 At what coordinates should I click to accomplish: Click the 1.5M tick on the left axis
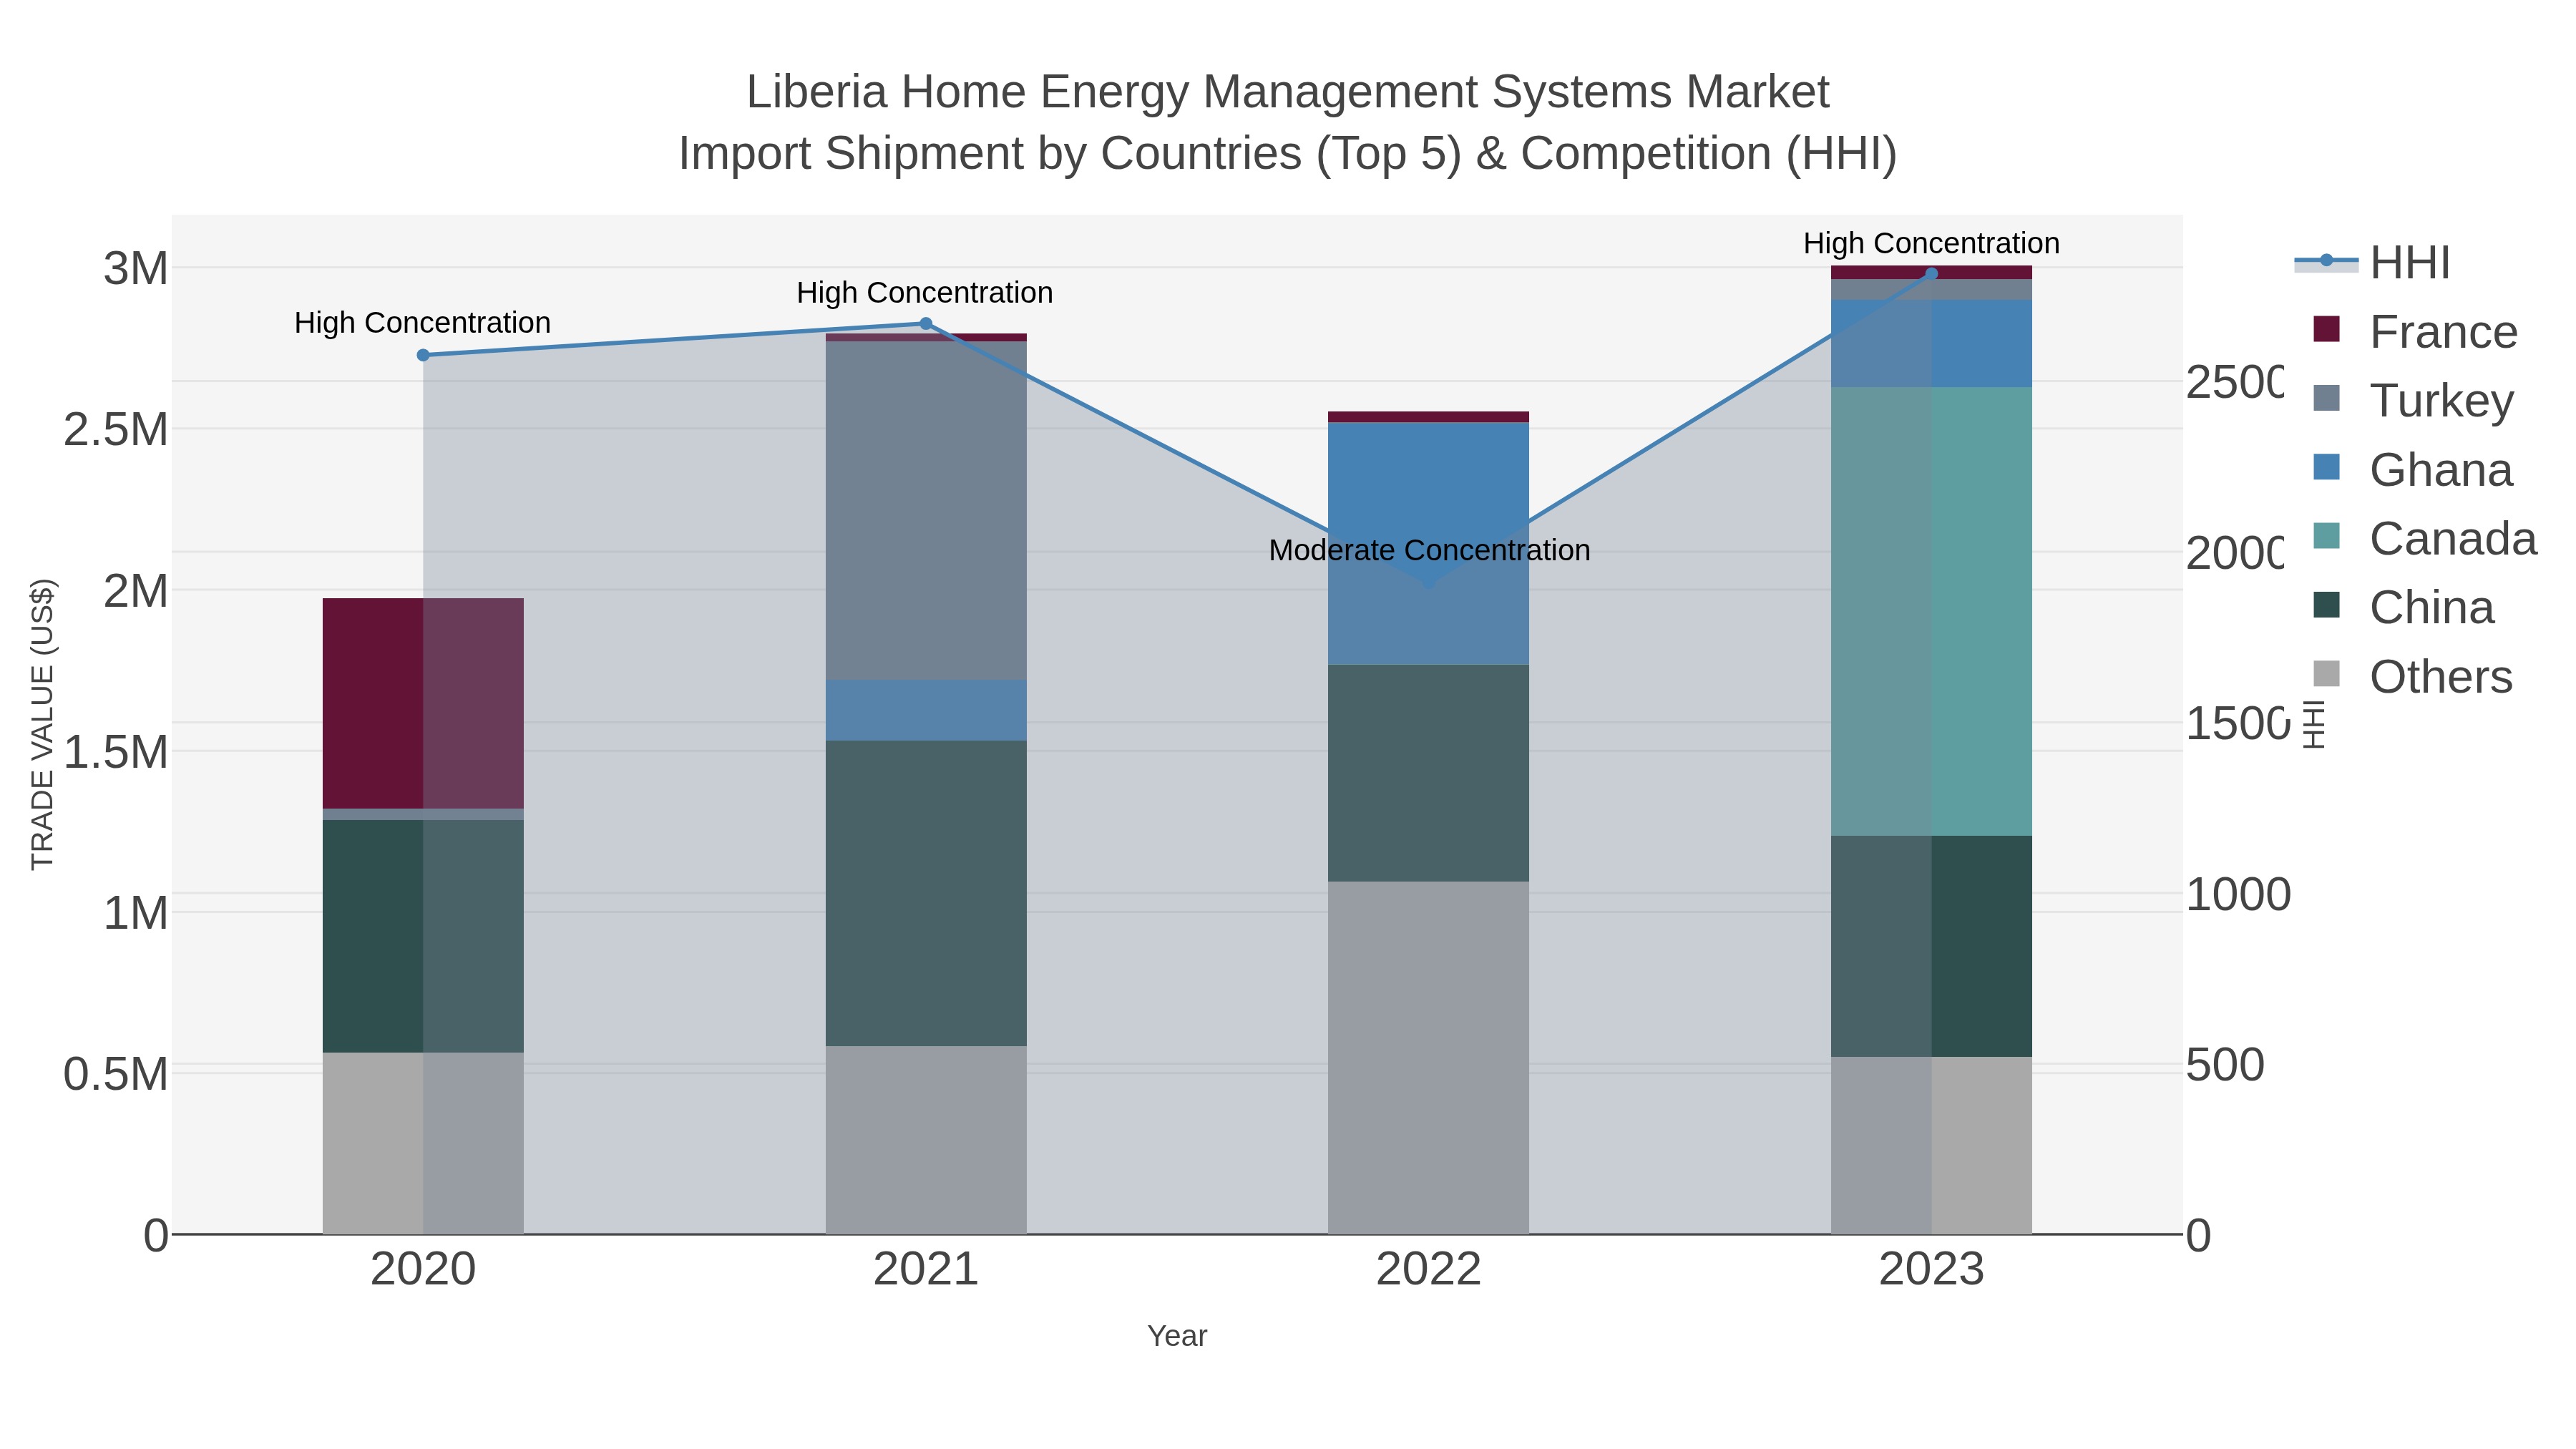click(116, 752)
